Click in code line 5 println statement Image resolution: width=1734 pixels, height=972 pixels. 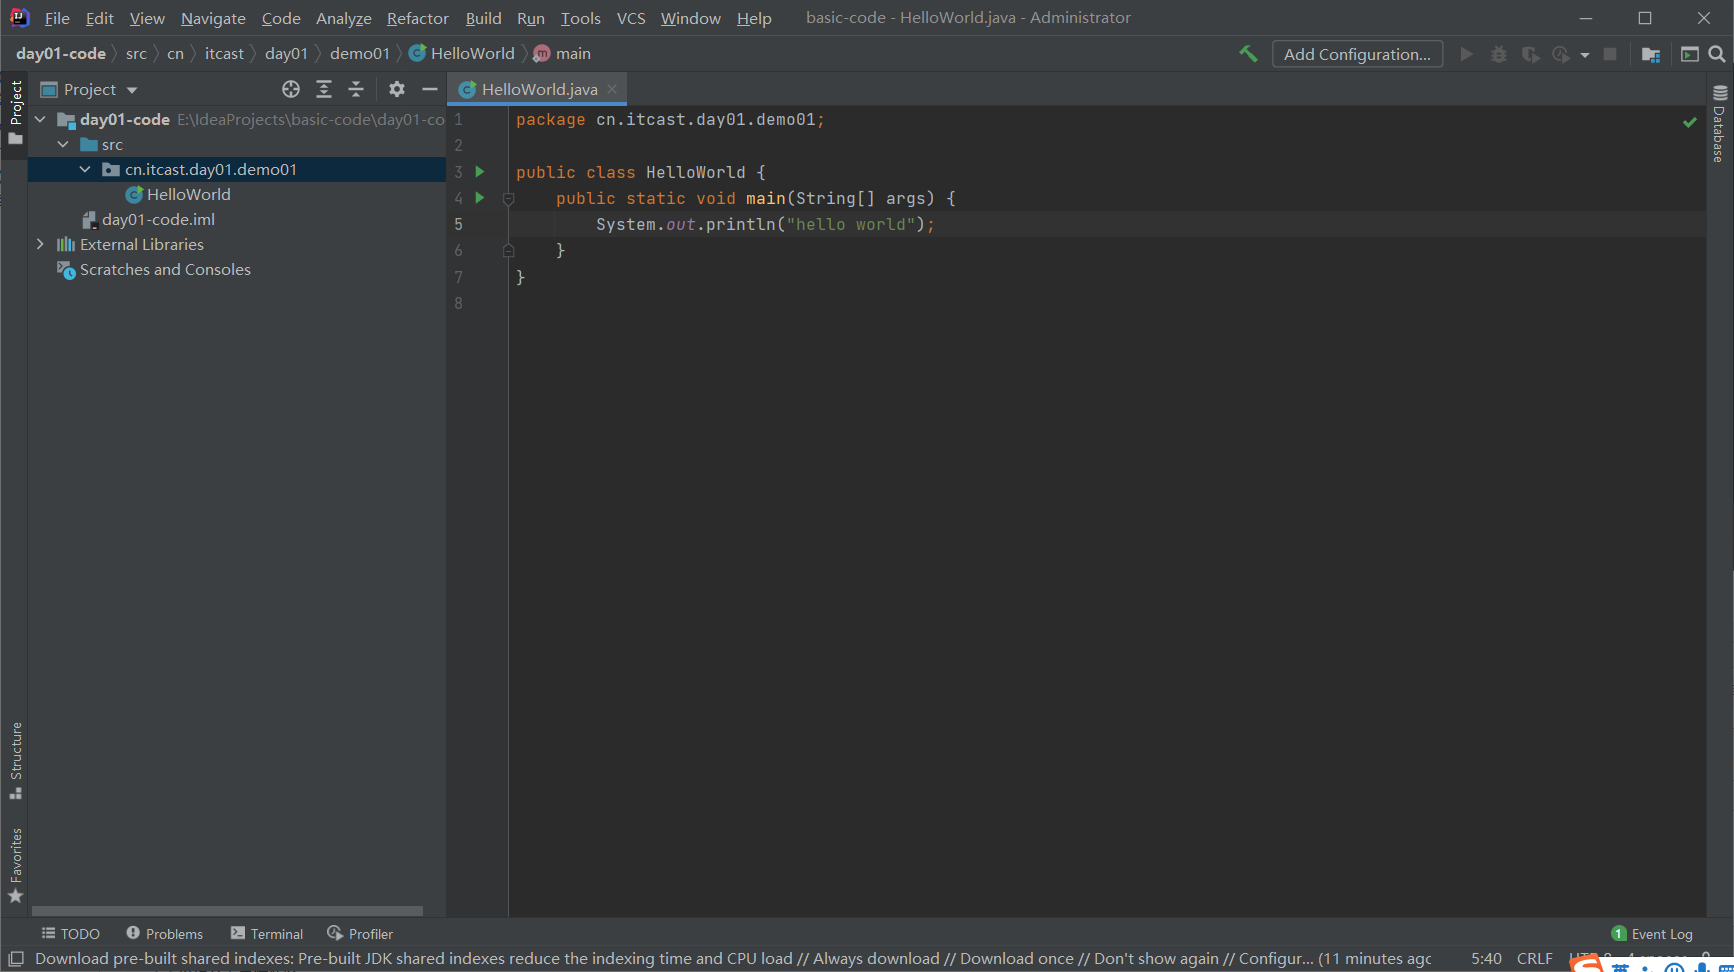click(x=765, y=224)
